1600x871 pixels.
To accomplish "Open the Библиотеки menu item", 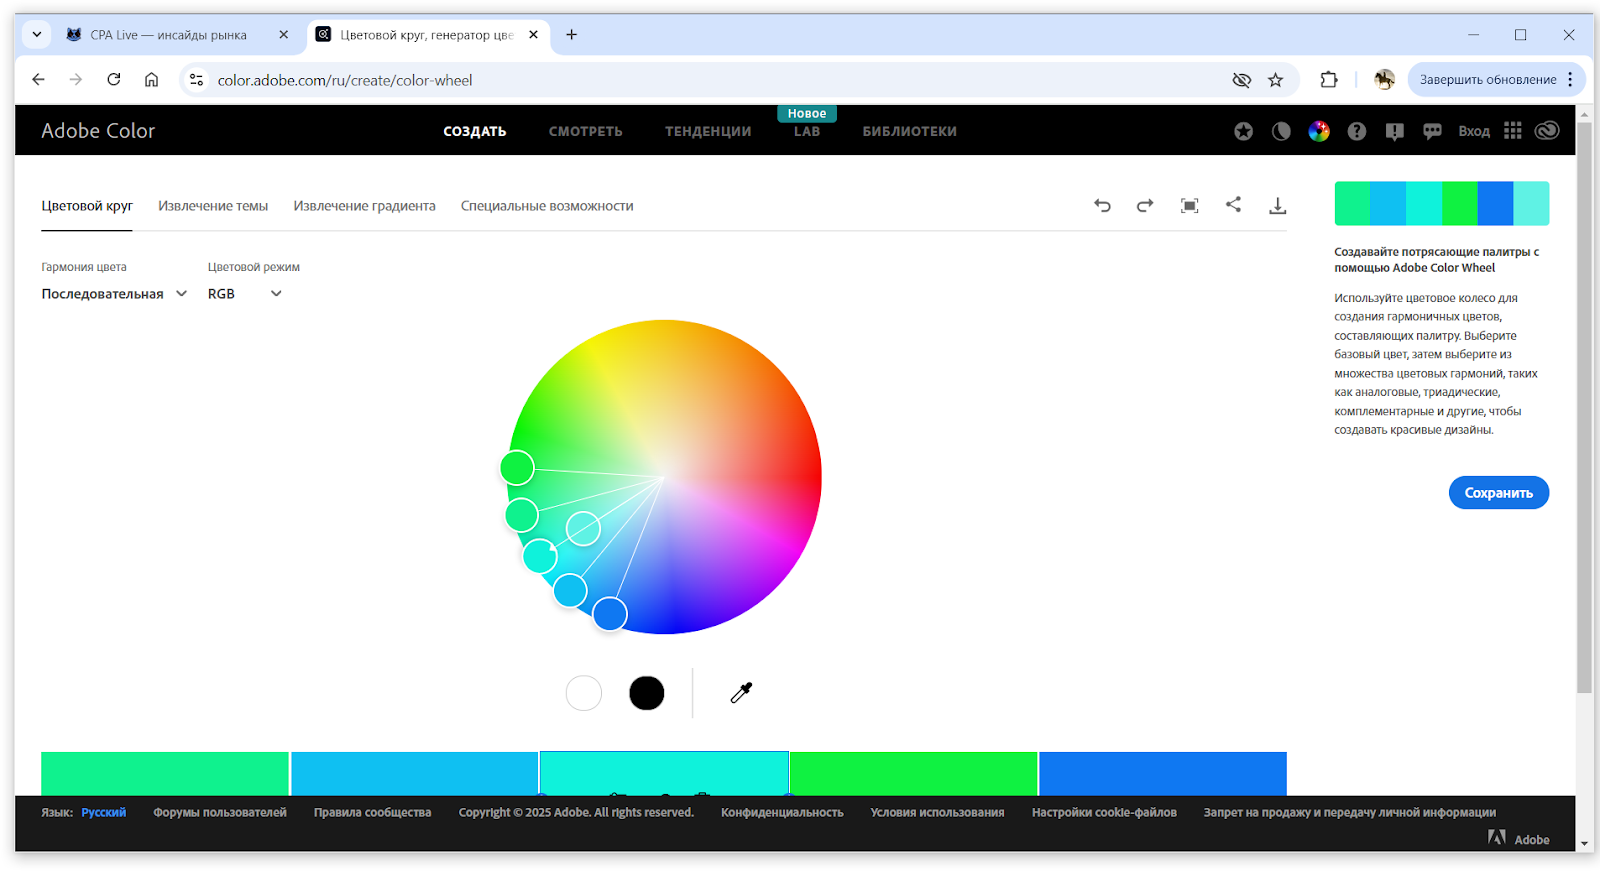I will tap(909, 131).
